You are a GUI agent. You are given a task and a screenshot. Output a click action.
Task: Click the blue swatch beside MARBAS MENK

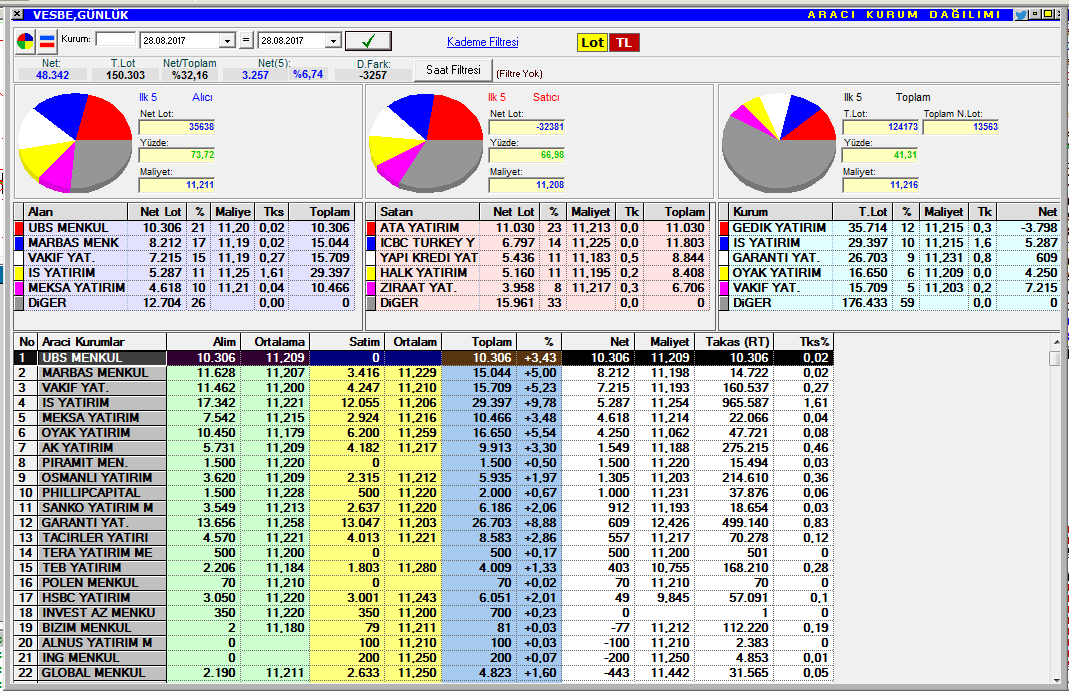click(19, 243)
